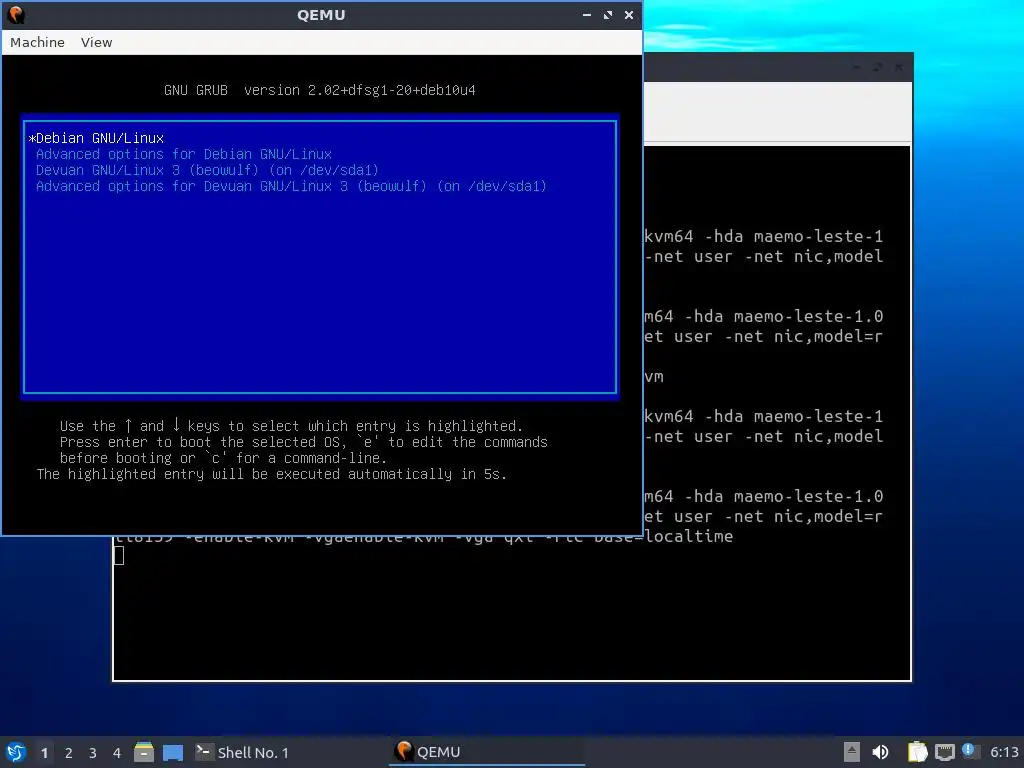The height and width of the screenshot is (768, 1024).
Task: Minimize the QEMU window
Action: pos(586,14)
